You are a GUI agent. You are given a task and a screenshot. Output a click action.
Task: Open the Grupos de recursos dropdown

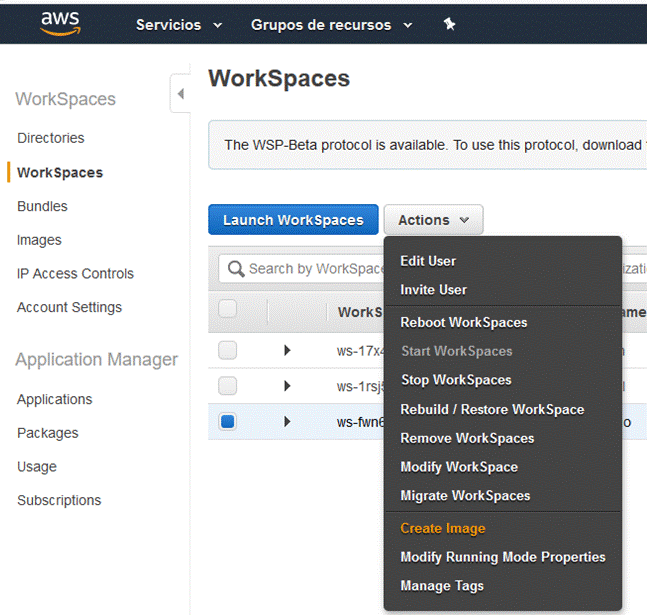click(331, 25)
